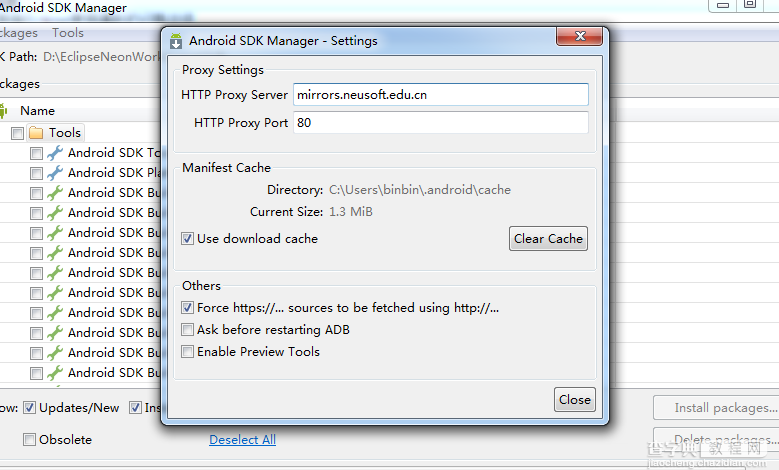The image size is (779, 470).
Task: Click the first green wrench icon for Android SDK Build-tools
Action: (55, 193)
